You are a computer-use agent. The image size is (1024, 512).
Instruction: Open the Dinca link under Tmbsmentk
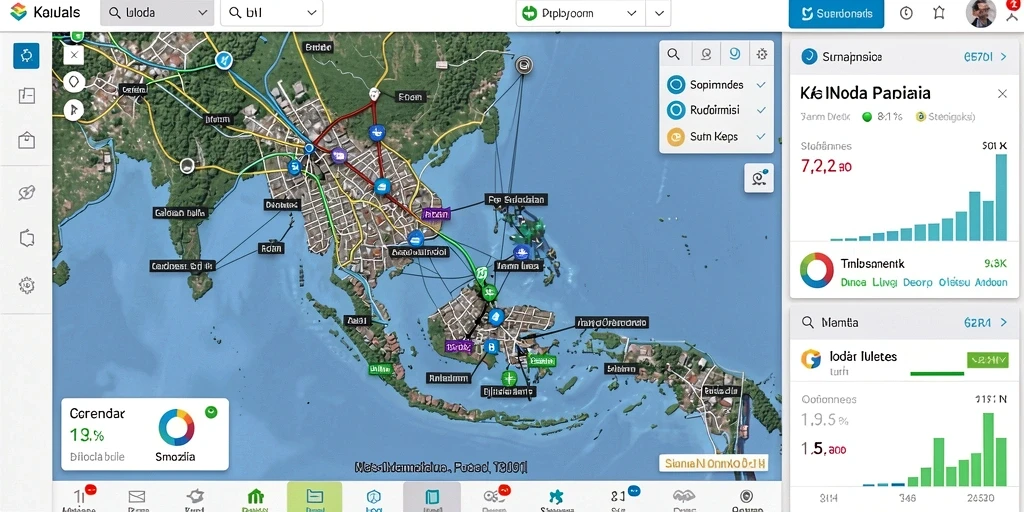click(853, 283)
